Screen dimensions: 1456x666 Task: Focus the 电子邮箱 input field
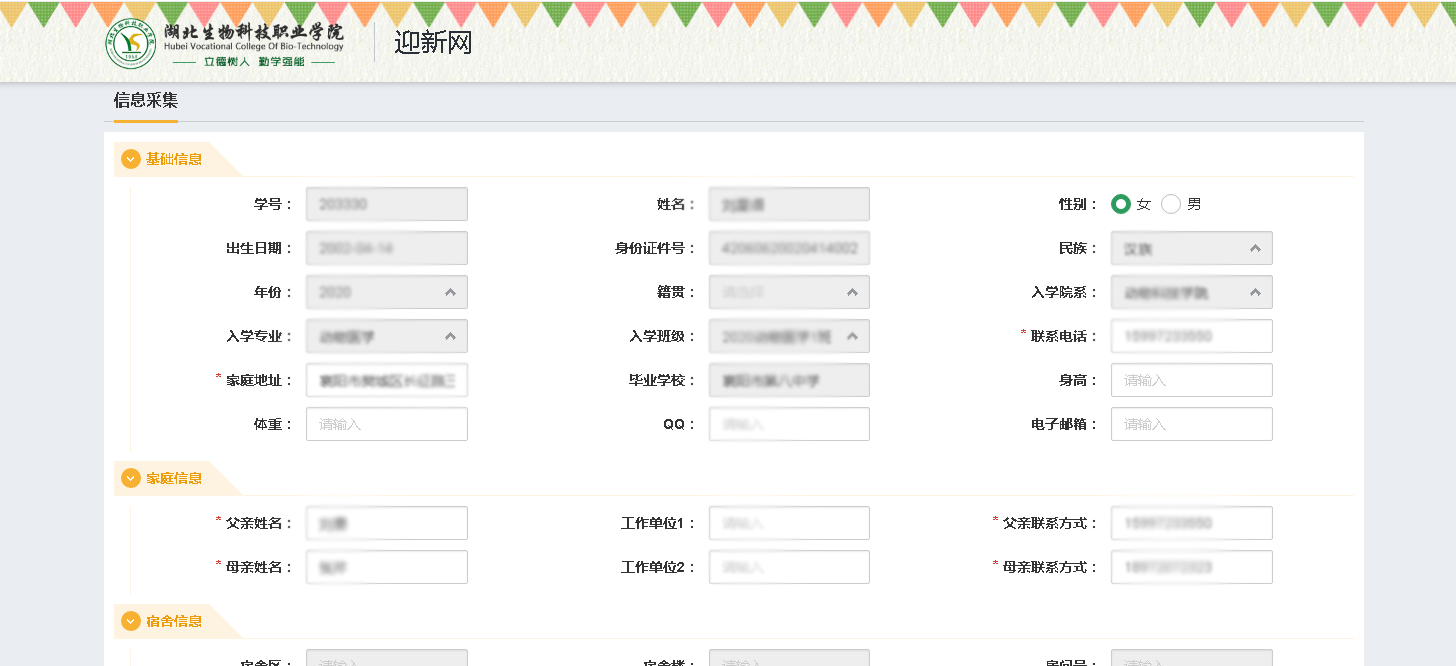point(1191,424)
